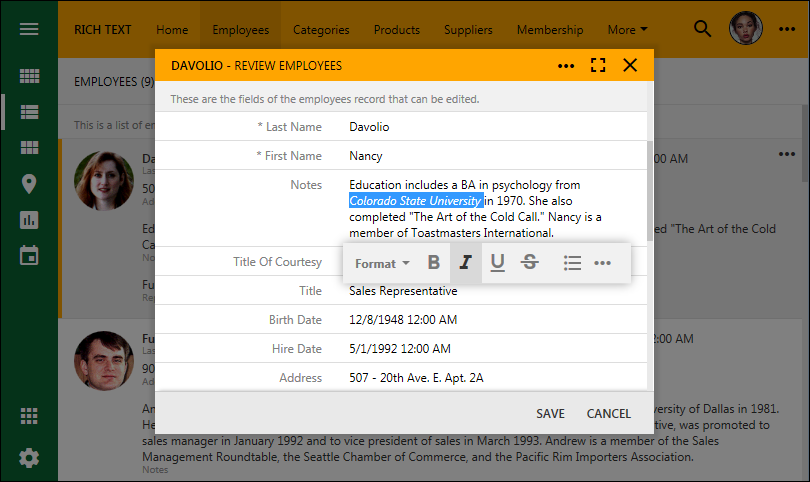The height and width of the screenshot is (482, 810).
Task: Click Fuller's photo thumbnail in the list
Action: pos(104,361)
